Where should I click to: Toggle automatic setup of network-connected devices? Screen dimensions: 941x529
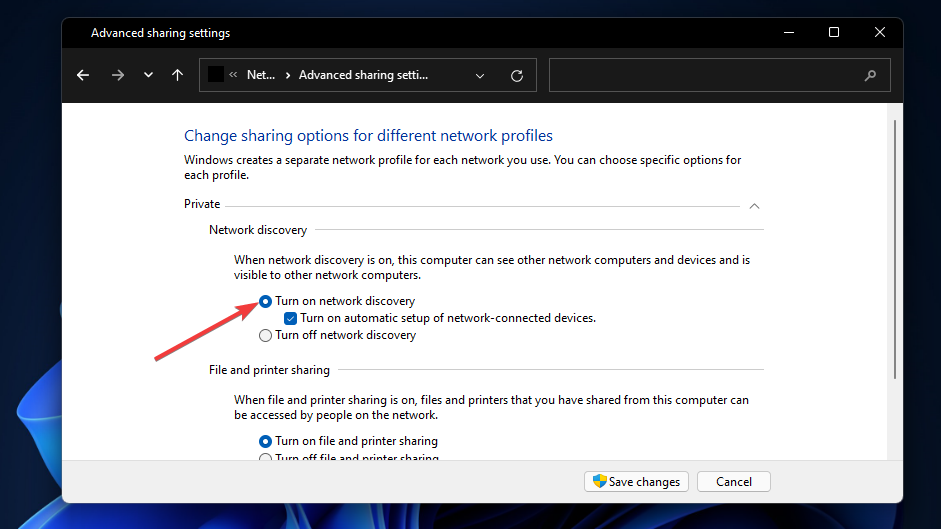290,318
